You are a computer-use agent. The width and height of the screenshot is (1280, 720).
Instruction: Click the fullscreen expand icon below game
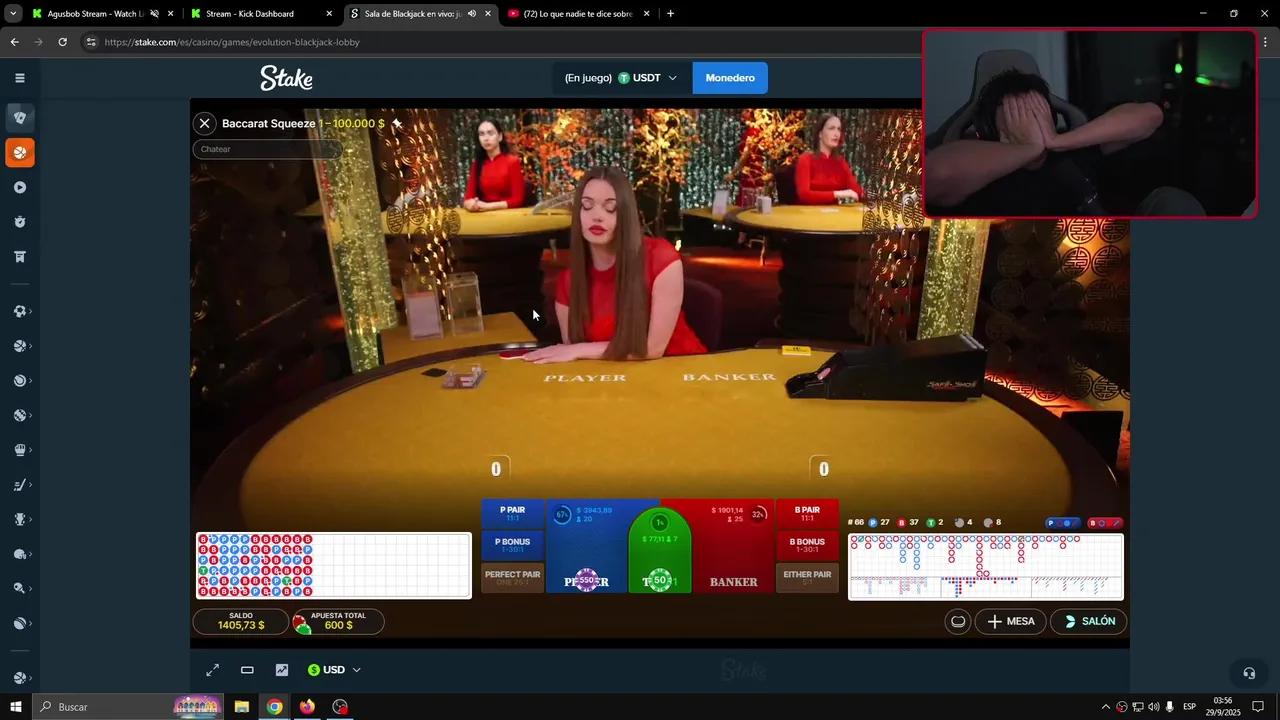pos(213,670)
